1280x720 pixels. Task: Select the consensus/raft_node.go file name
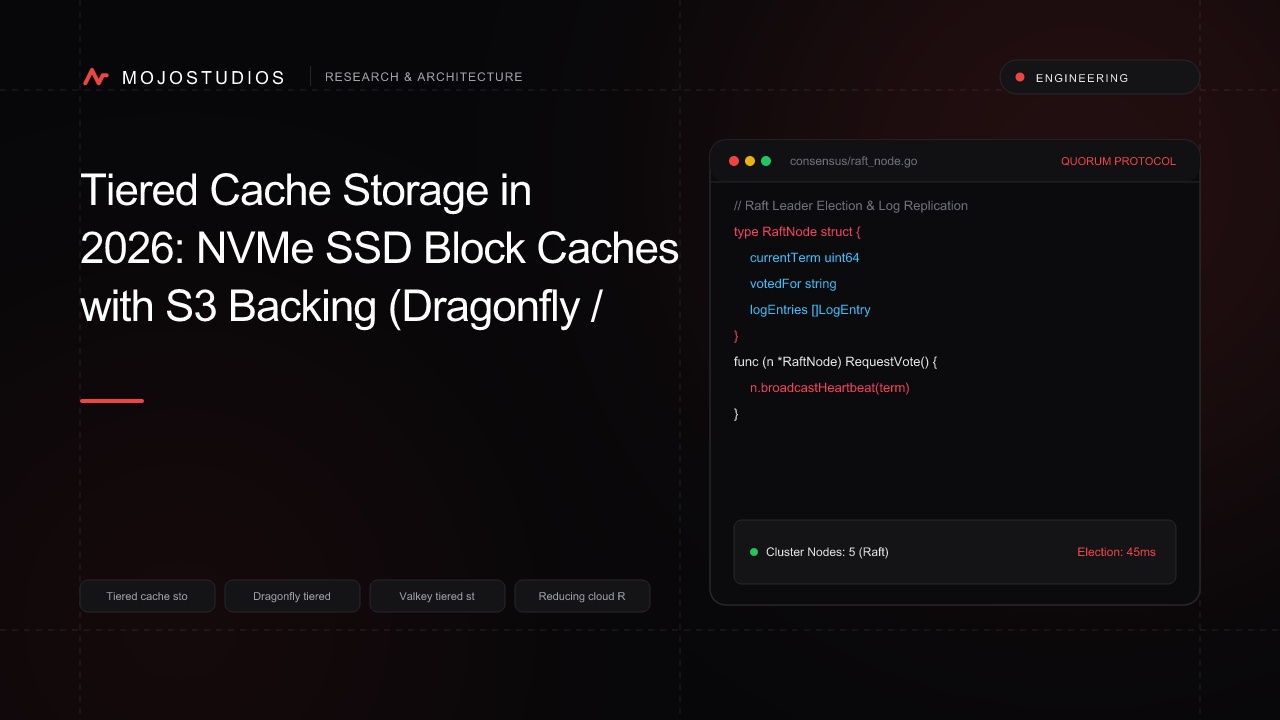pos(853,161)
